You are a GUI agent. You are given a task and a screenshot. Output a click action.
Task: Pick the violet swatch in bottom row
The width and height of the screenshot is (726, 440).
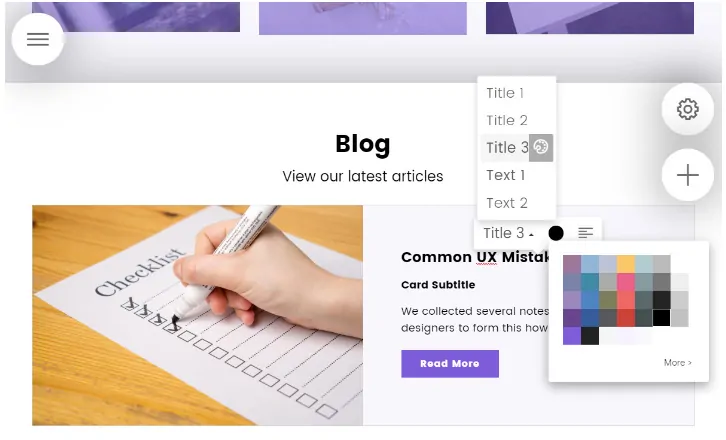(572, 336)
